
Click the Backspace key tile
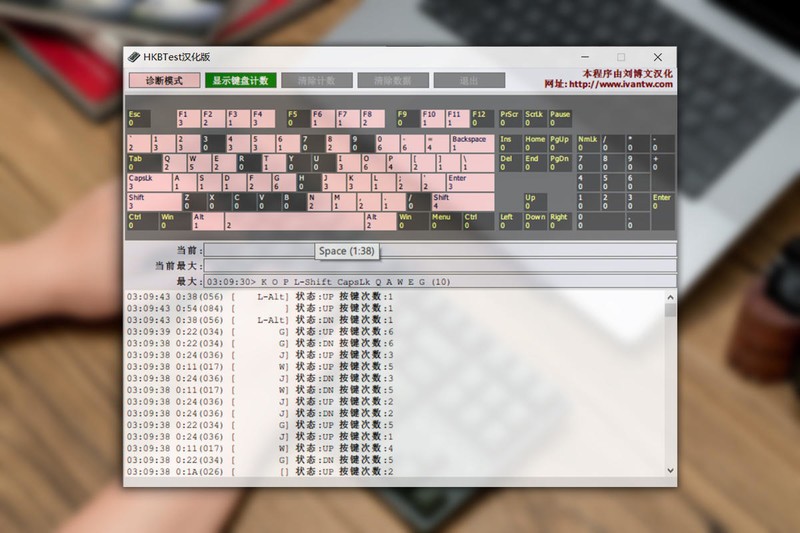pyautogui.click(x=472, y=143)
